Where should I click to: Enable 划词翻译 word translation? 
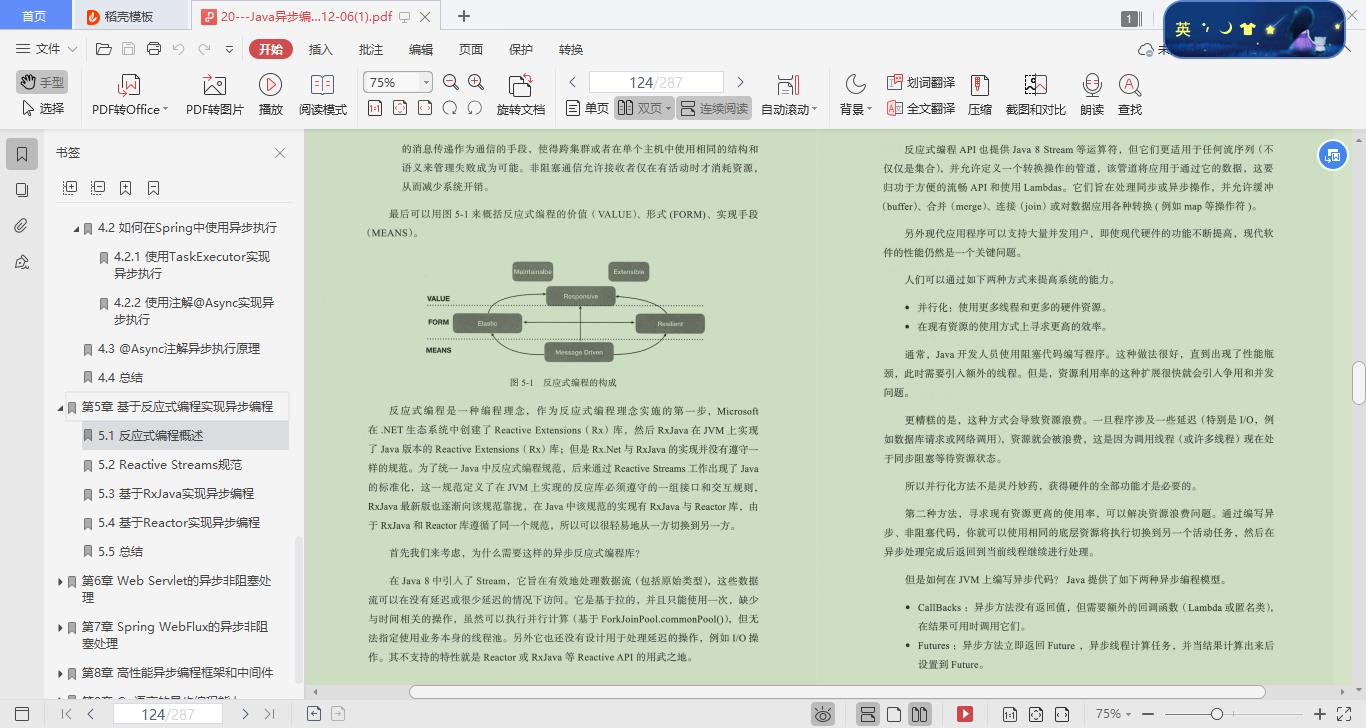click(x=920, y=82)
